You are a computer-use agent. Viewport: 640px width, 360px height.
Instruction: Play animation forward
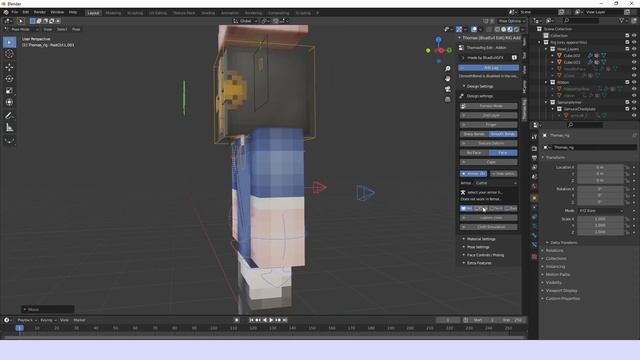(271, 320)
